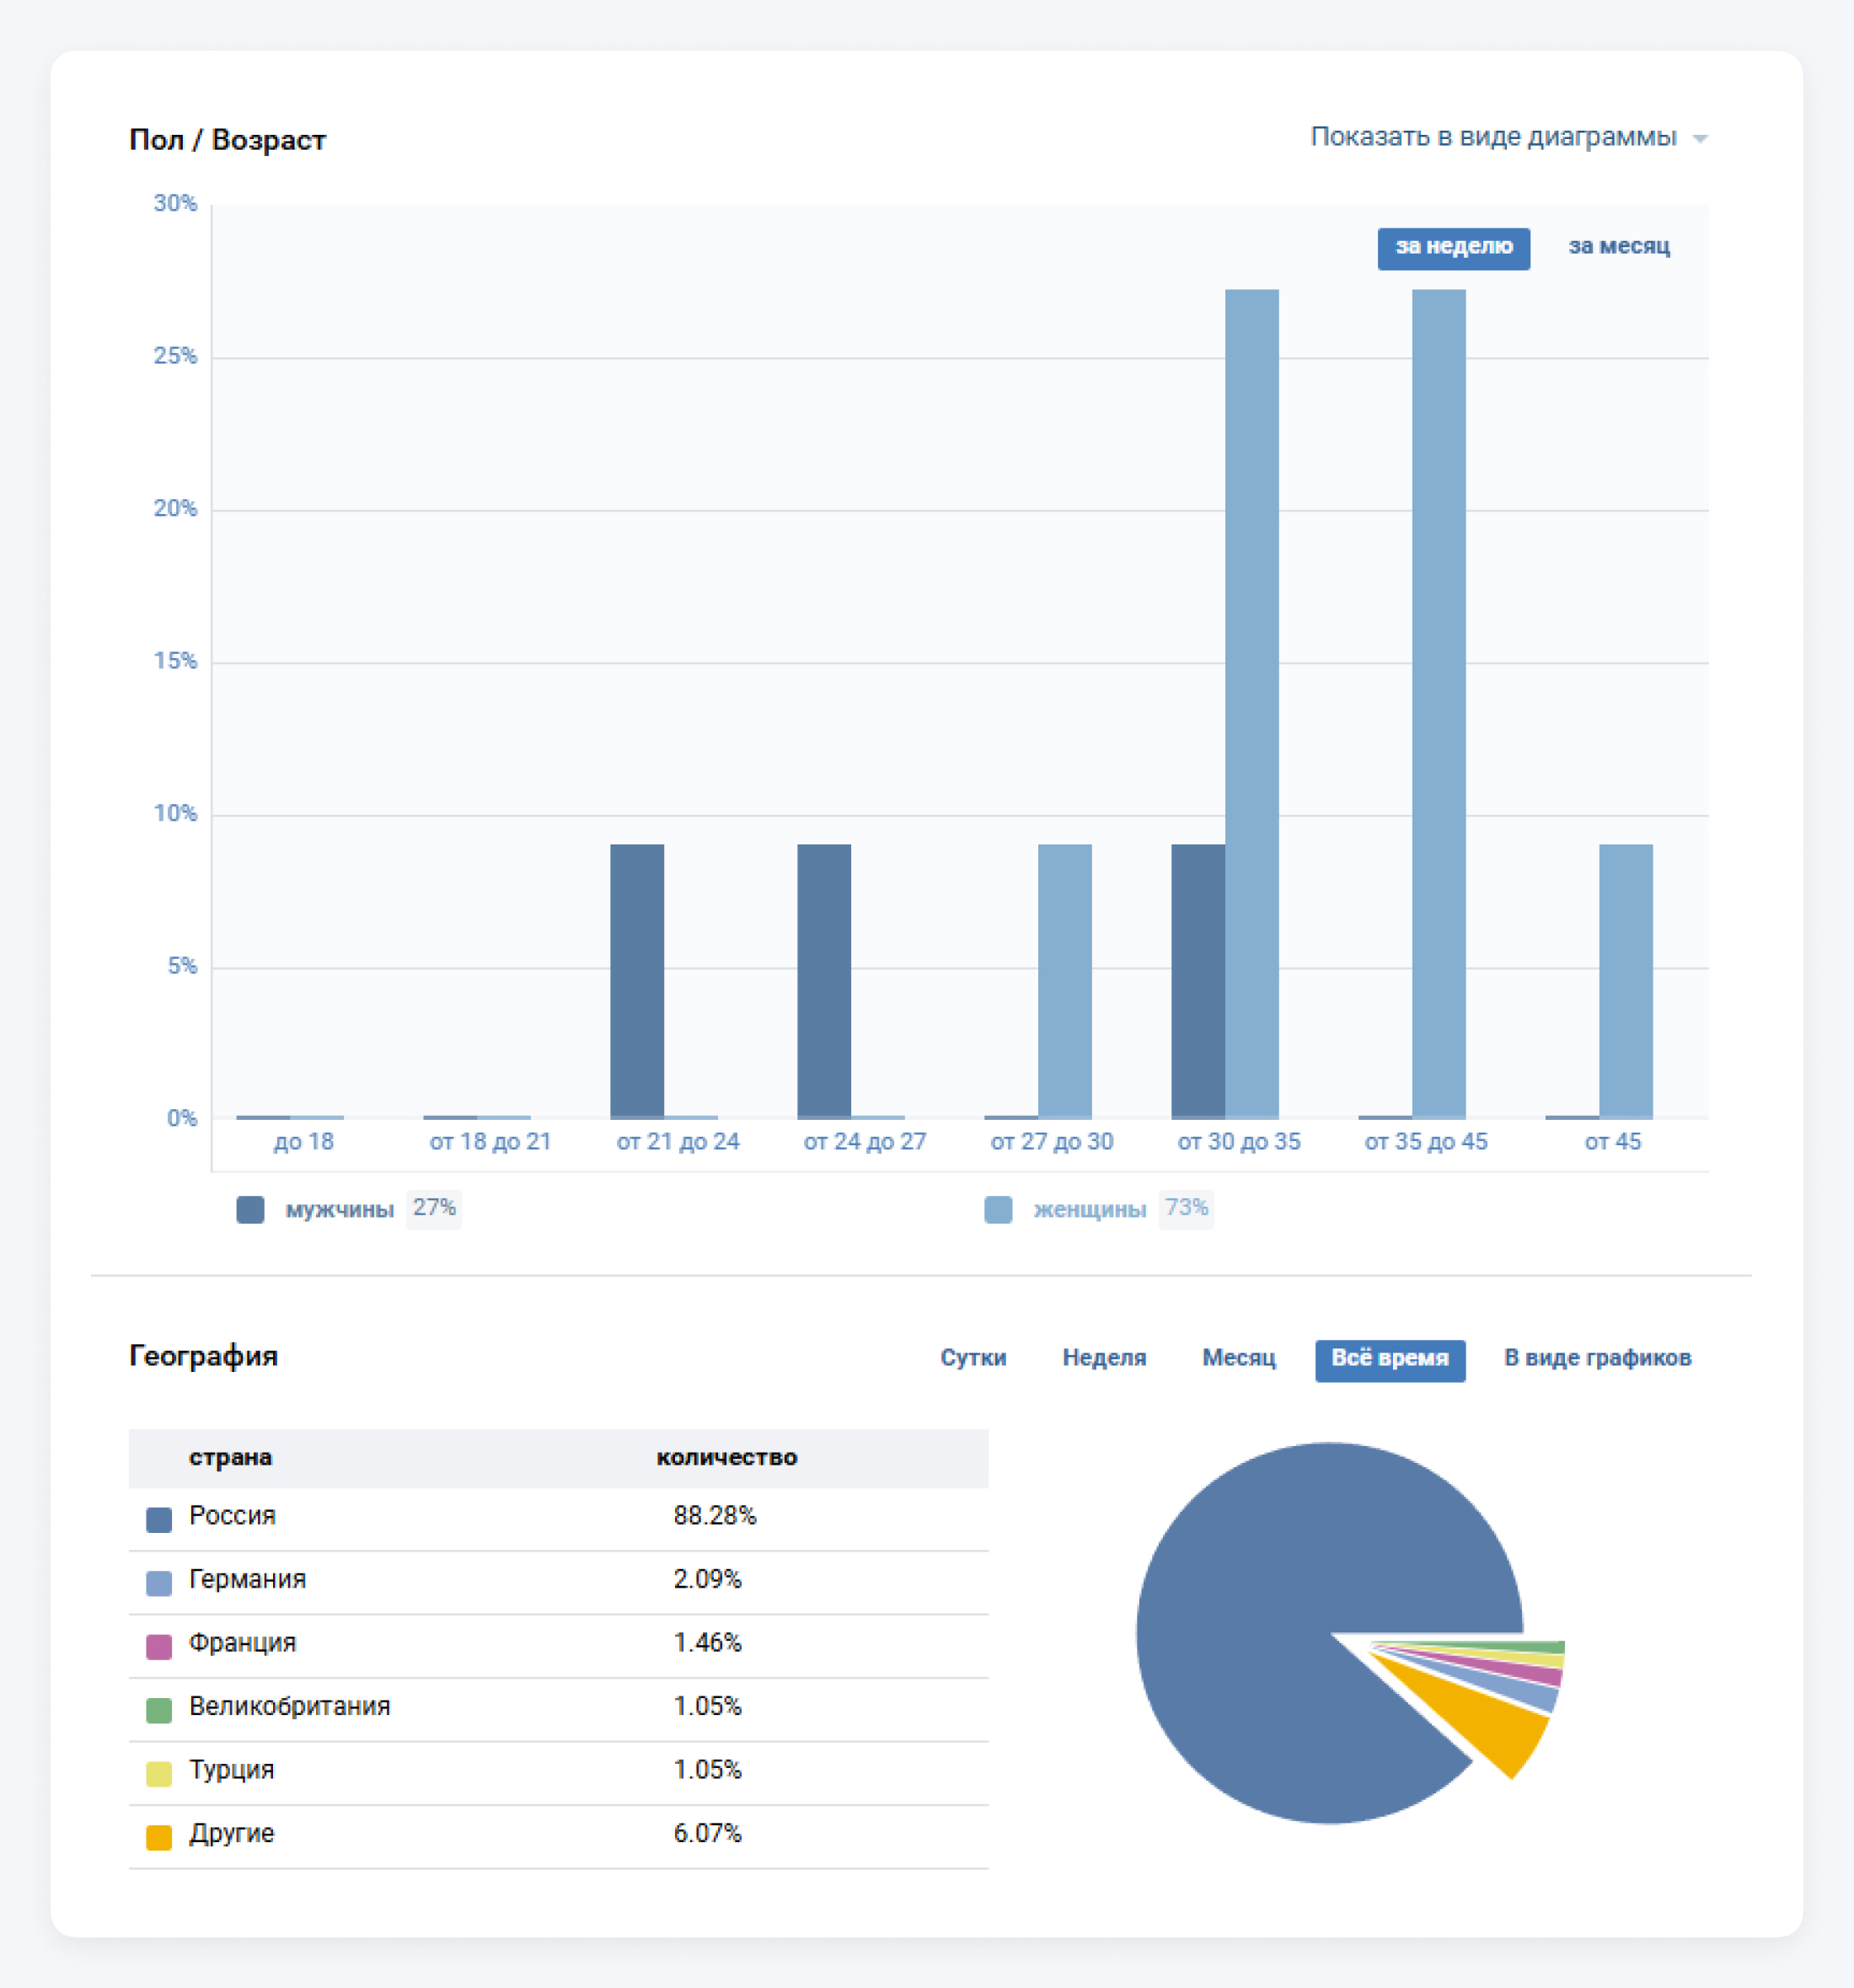The image size is (1854, 1988).
Task: Click the 'Великобритания' country name
Action: (289, 1706)
